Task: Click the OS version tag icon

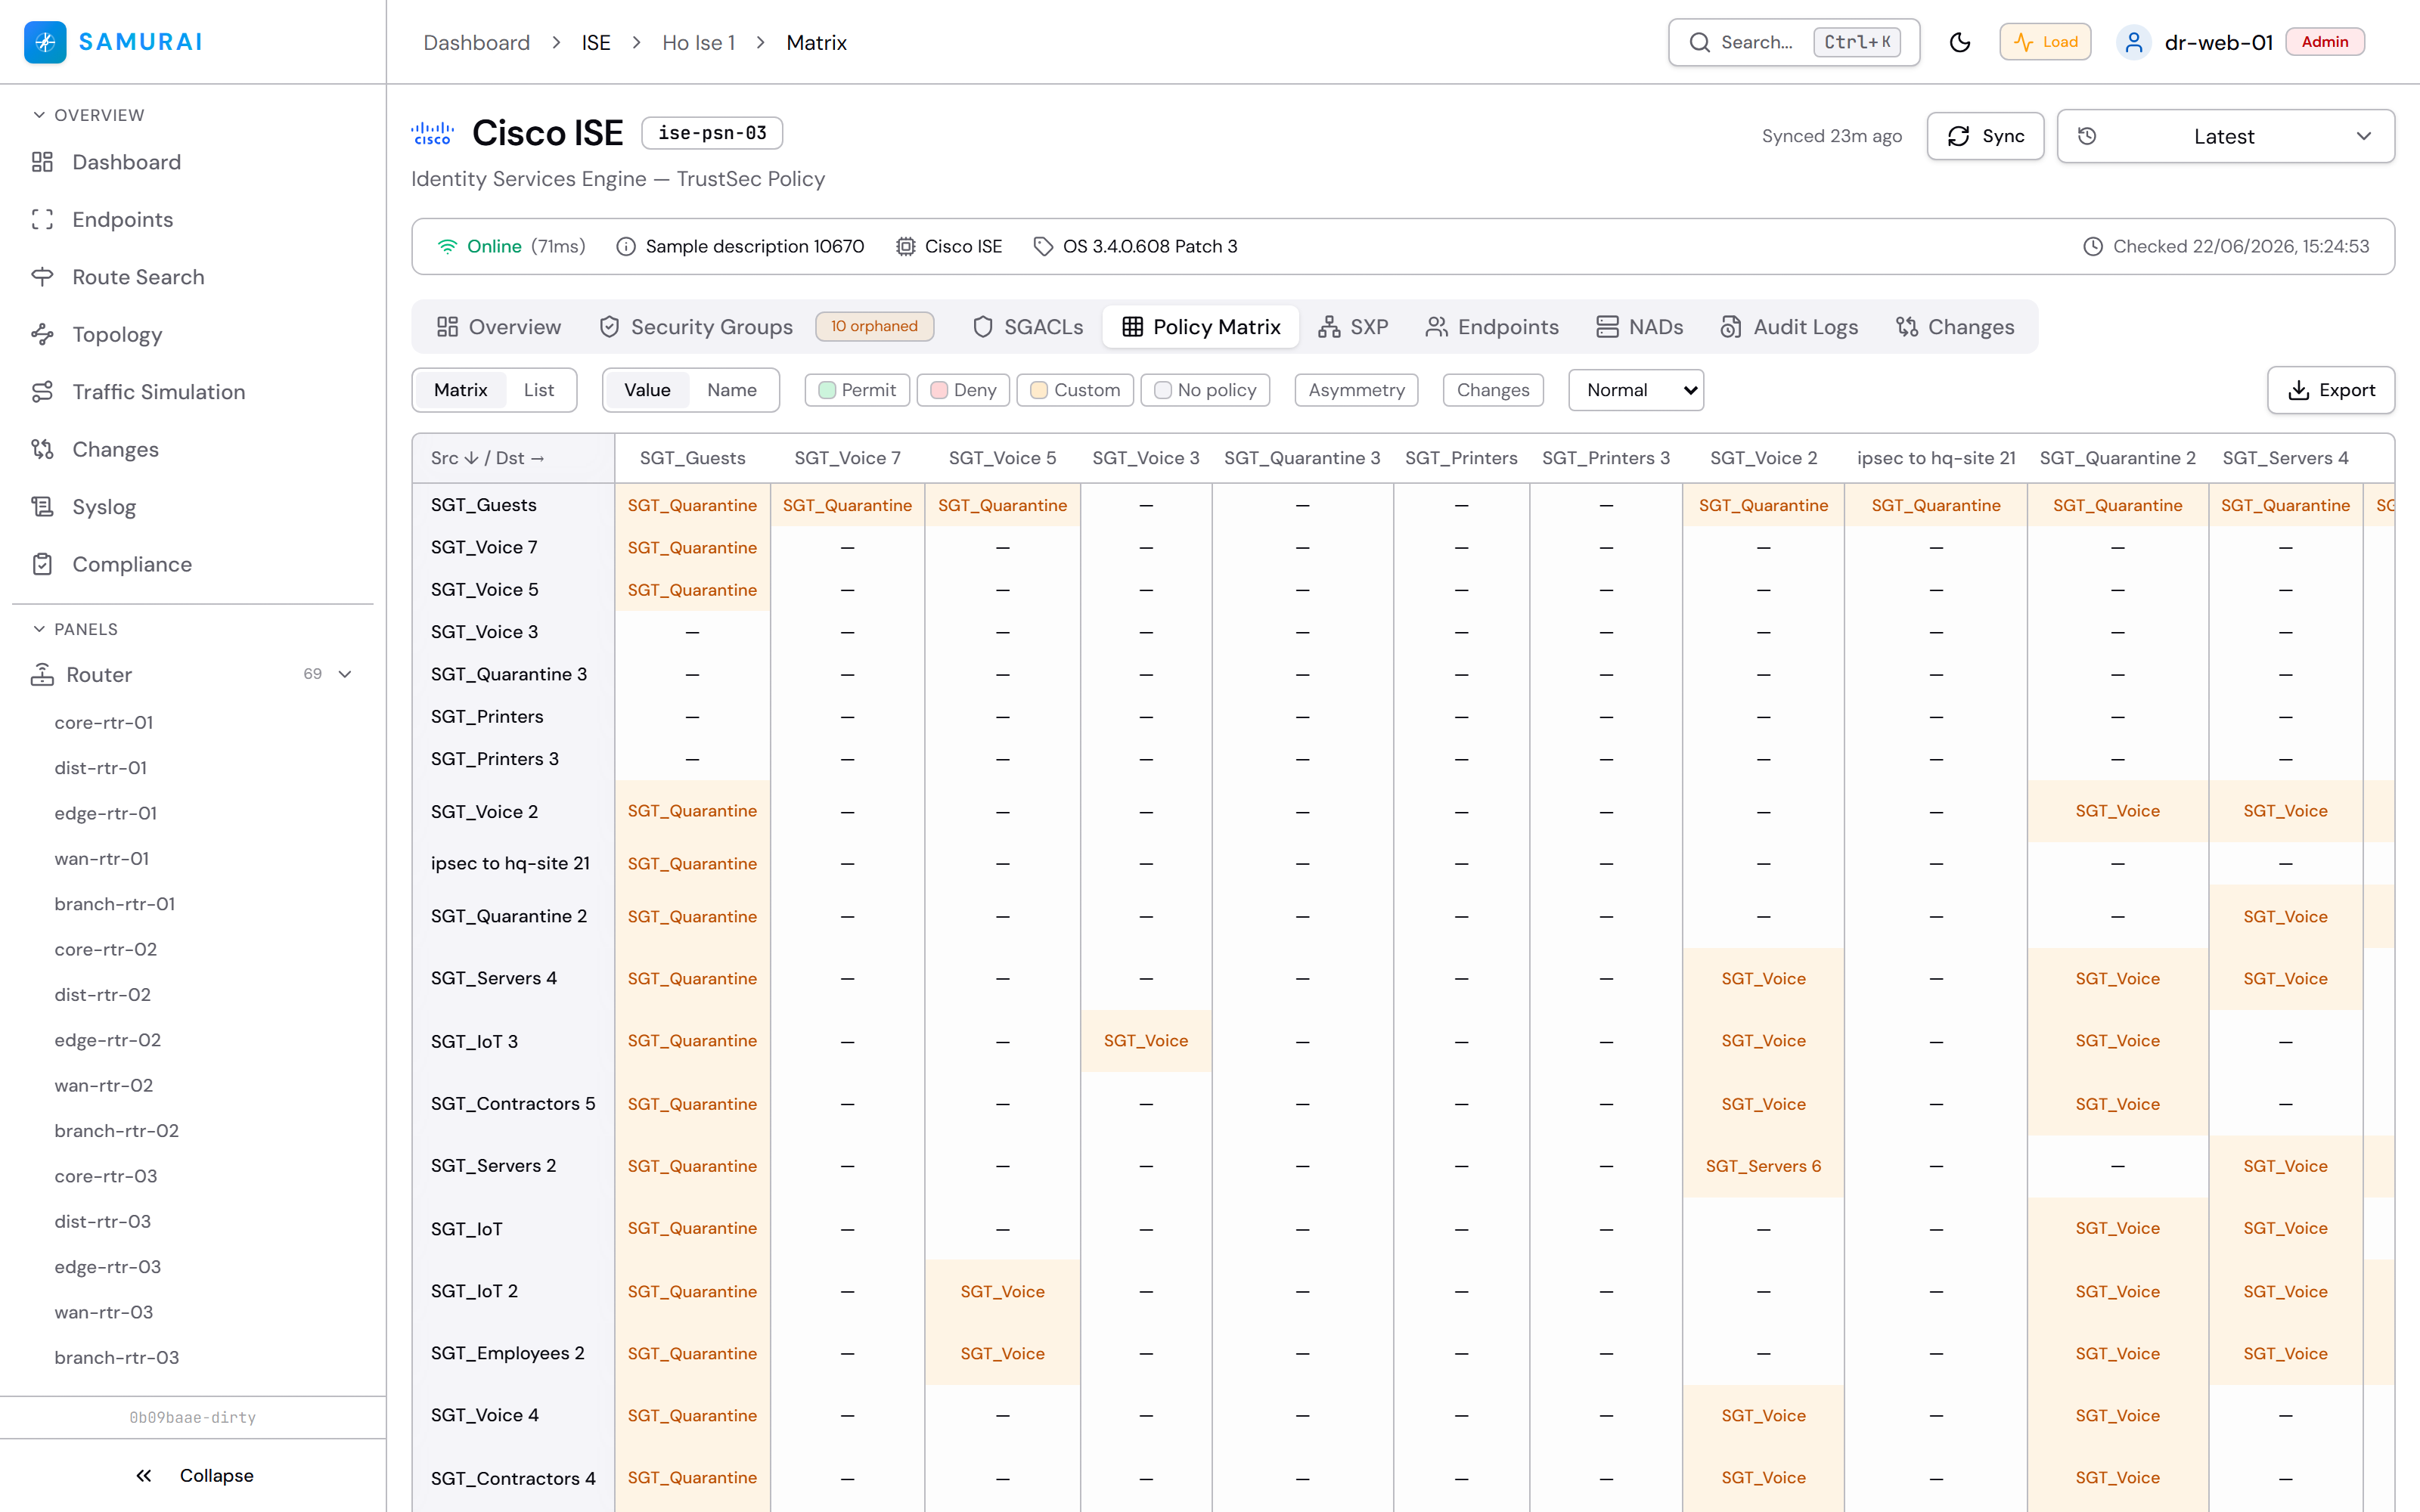Action: [1043, 246]
